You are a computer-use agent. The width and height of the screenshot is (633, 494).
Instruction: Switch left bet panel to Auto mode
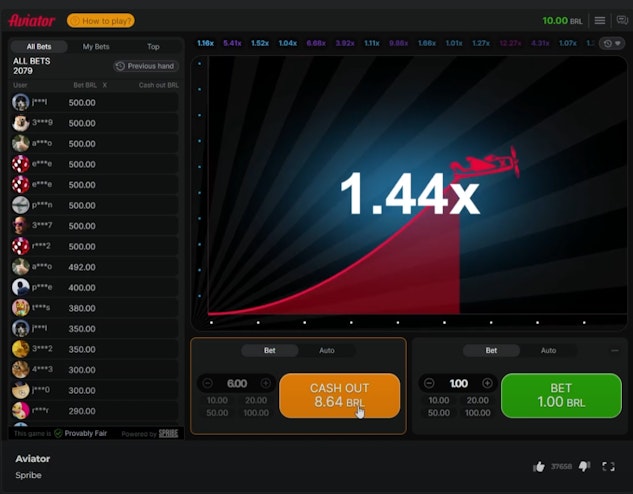point(326,351)
